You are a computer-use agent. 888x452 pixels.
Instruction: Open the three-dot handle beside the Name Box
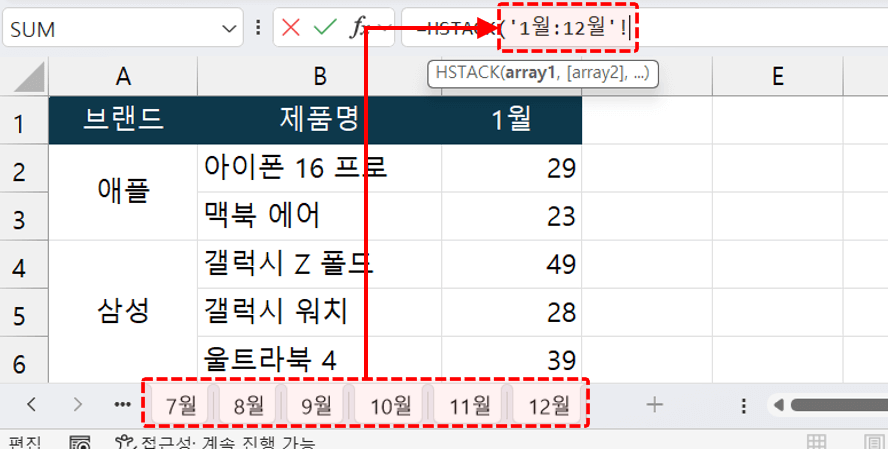pos(258,27)
